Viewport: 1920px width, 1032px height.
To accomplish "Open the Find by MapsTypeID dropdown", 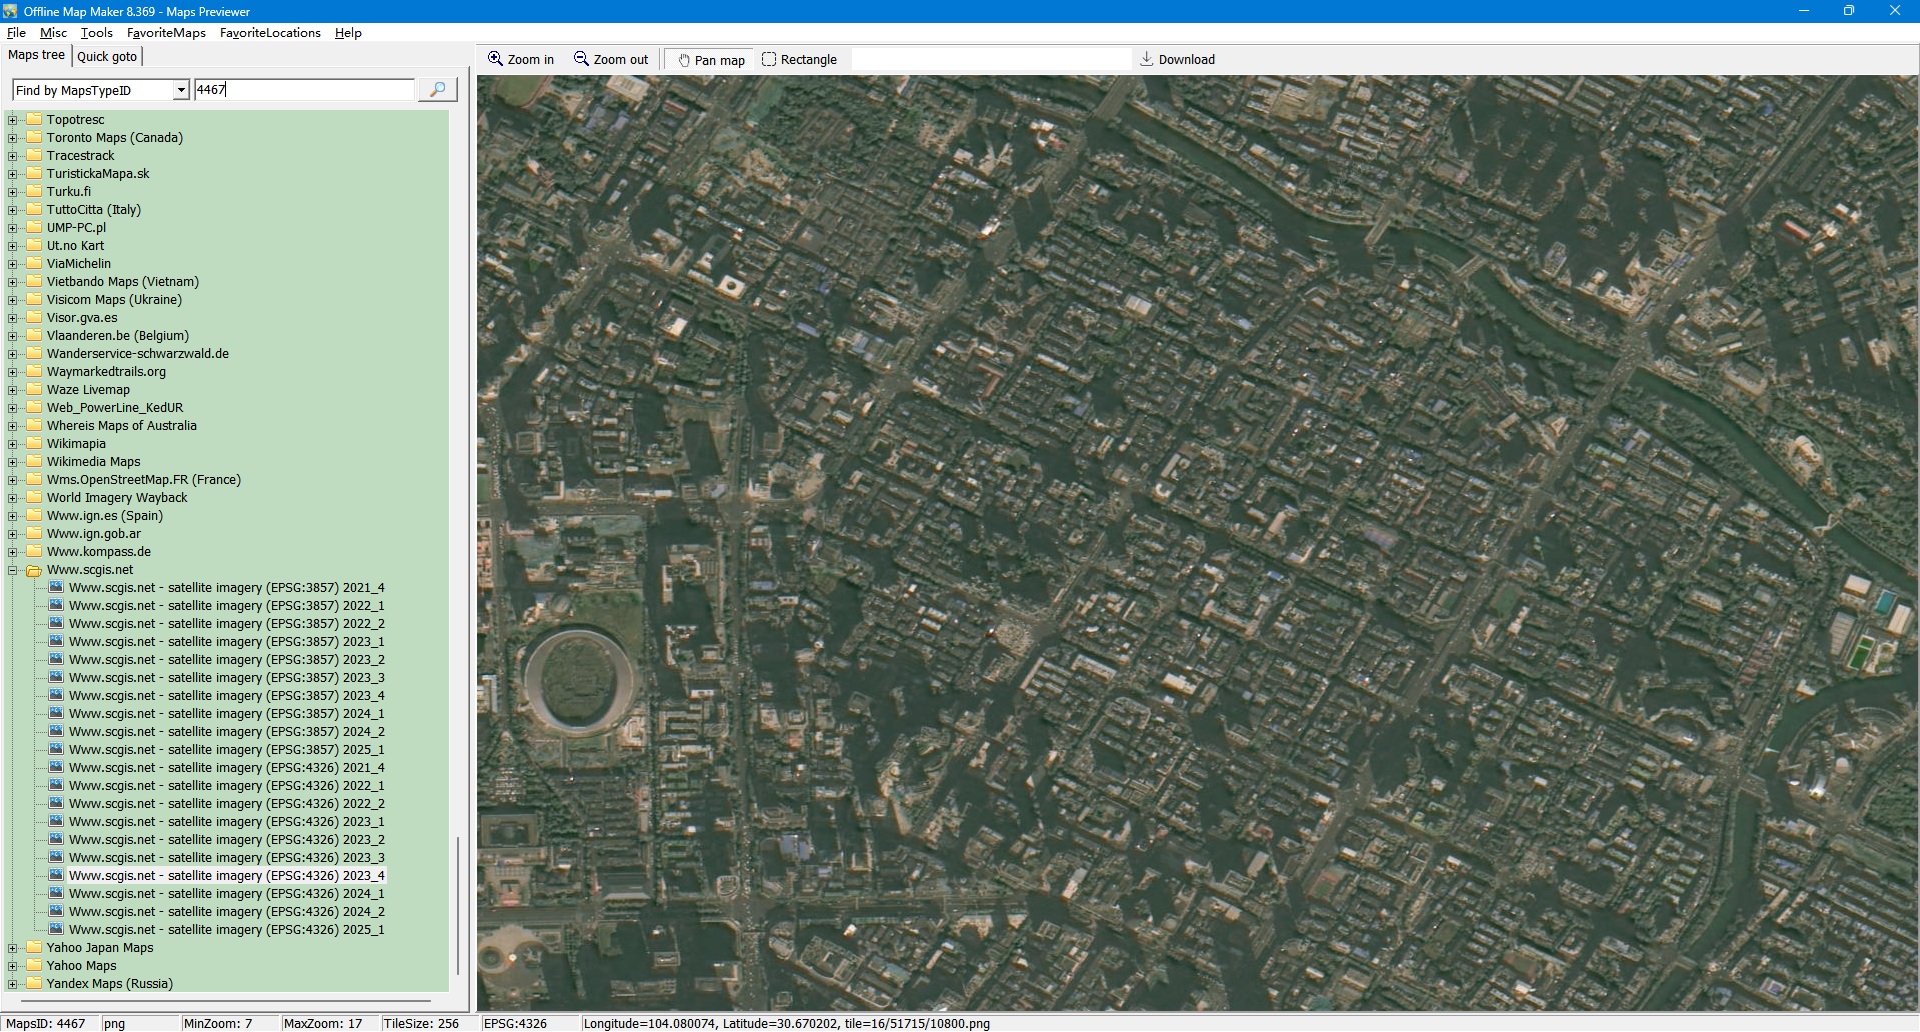I will (181, 91).
